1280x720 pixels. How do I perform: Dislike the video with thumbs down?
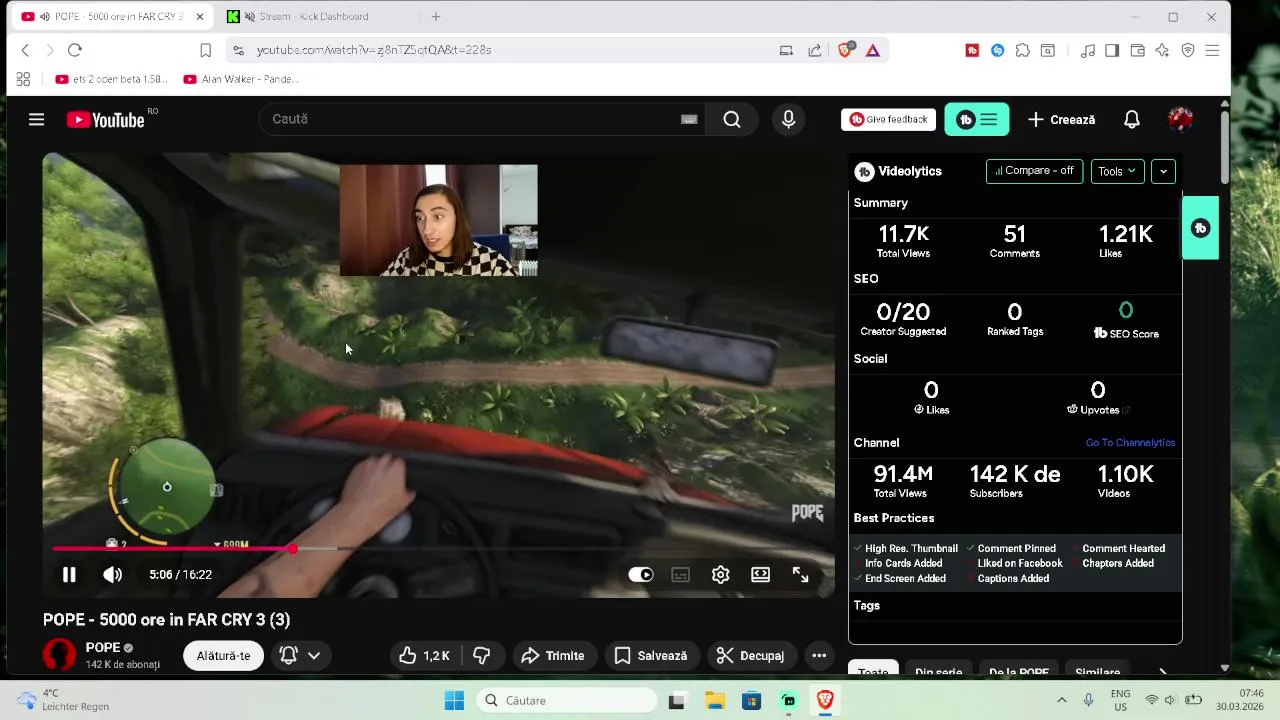pos(481,656)
